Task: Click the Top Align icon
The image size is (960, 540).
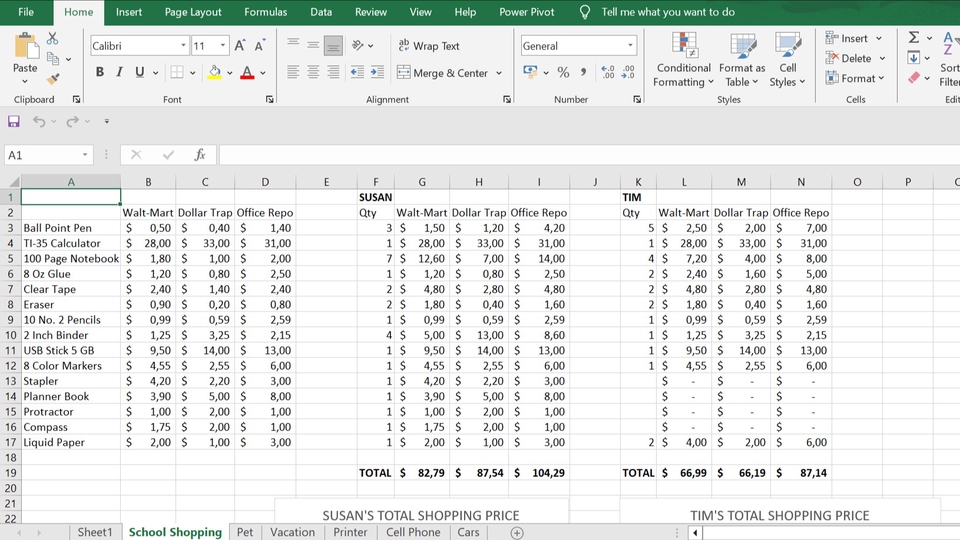Action: point(293,45)
